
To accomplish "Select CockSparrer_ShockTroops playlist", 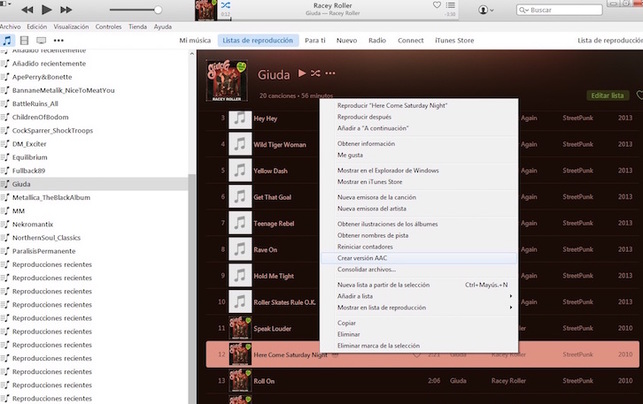I will [x=52, y=130].
